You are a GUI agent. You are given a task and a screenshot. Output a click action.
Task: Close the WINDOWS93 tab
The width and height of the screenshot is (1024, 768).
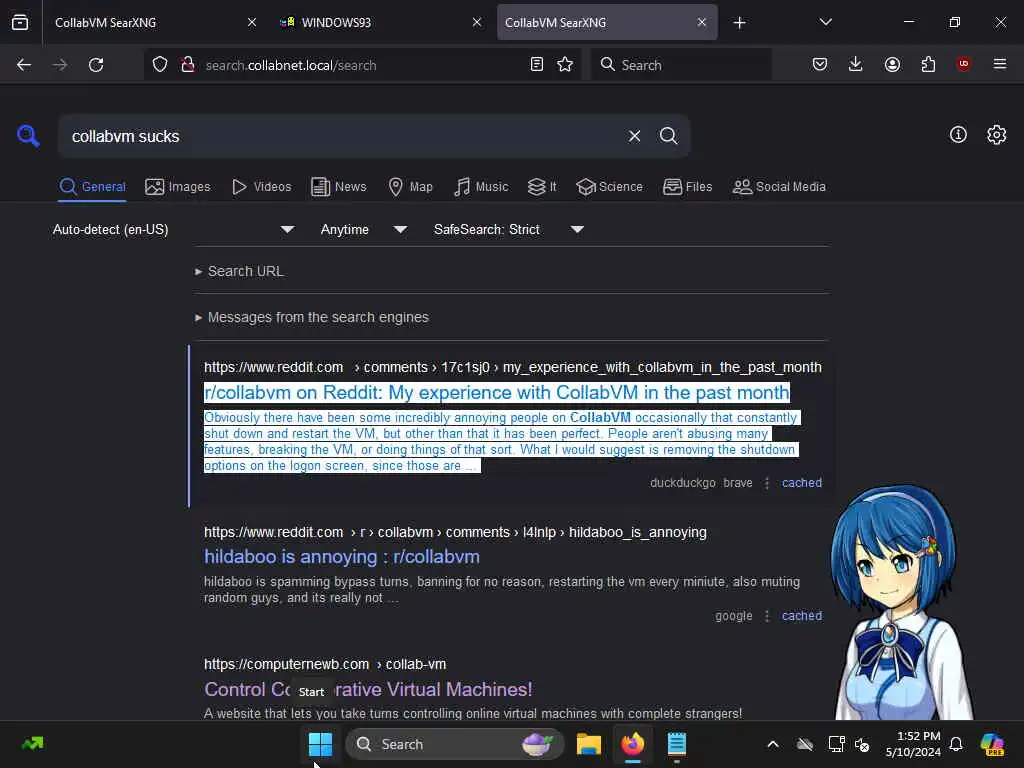click(477, 22)
